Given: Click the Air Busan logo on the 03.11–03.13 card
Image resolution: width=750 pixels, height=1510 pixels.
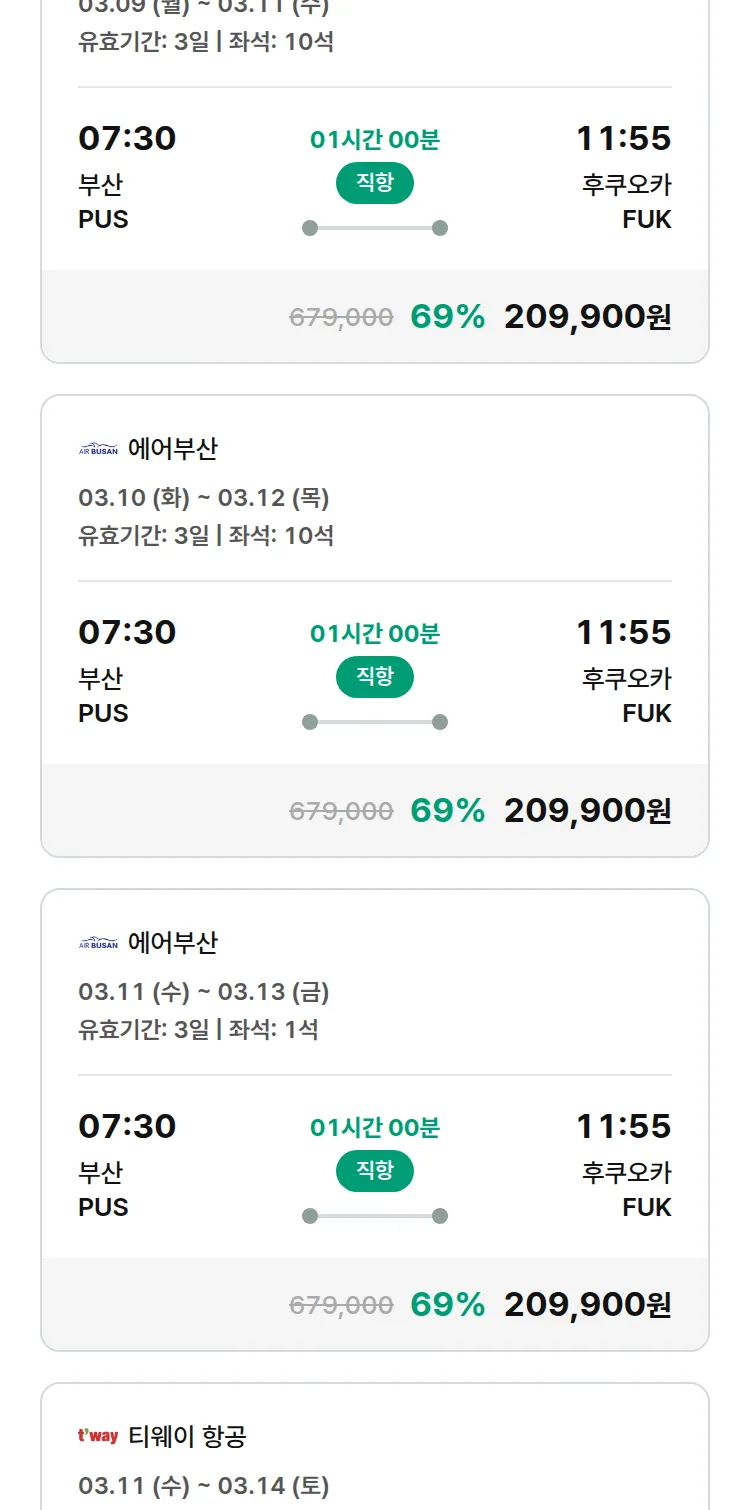Looking at the screenshot, I should 98,944.
